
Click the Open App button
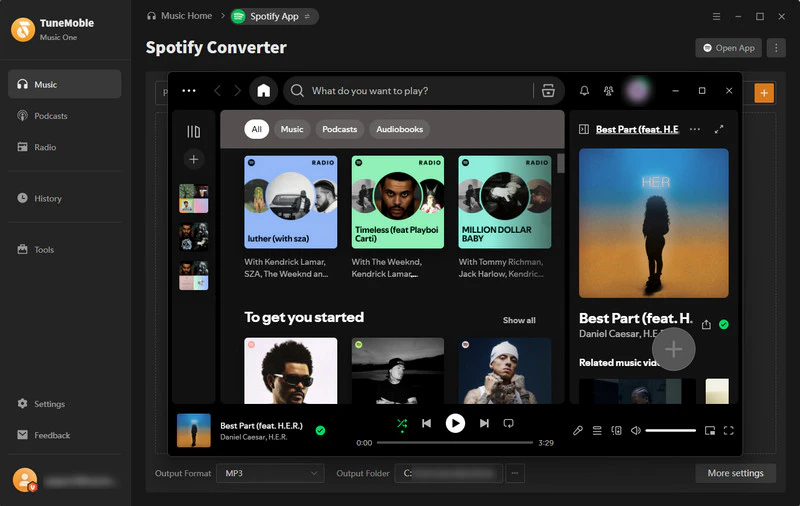(x=728, y=48)
